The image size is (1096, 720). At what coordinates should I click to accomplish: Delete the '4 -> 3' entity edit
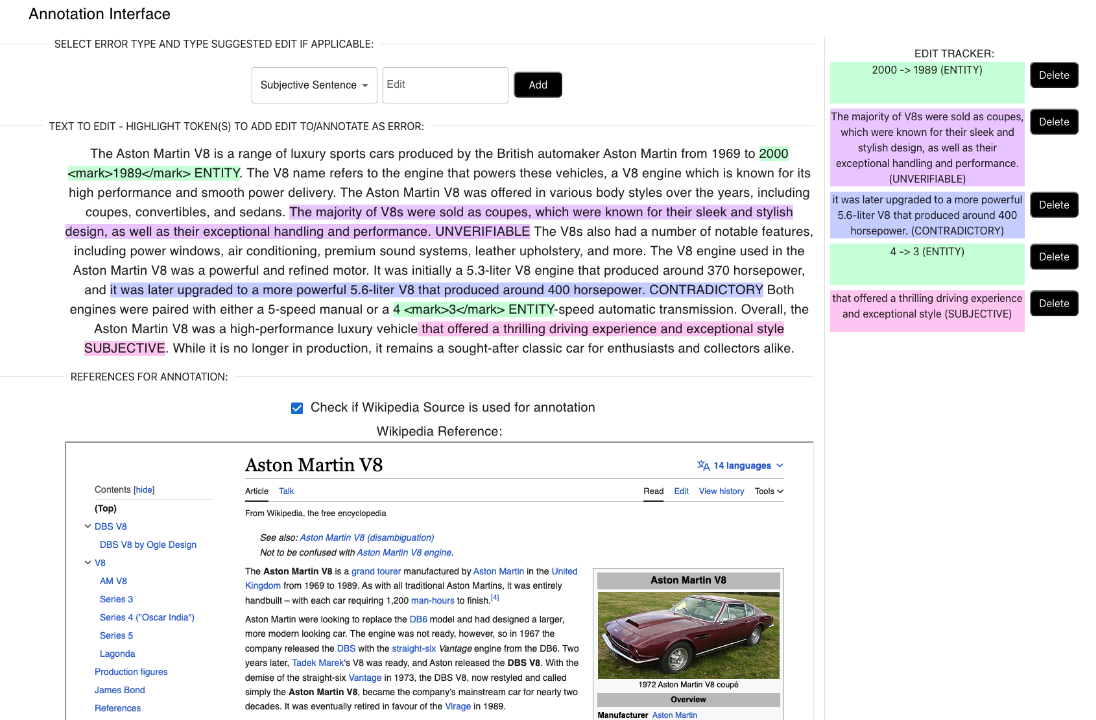[x=1054, y=257]
